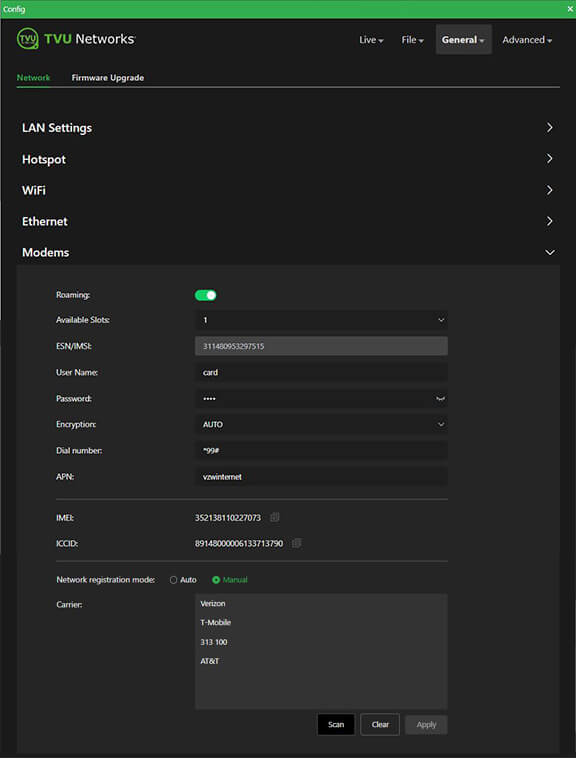Open the Encryption dropdown
This screenshot has width=576, height=759.
321,425
